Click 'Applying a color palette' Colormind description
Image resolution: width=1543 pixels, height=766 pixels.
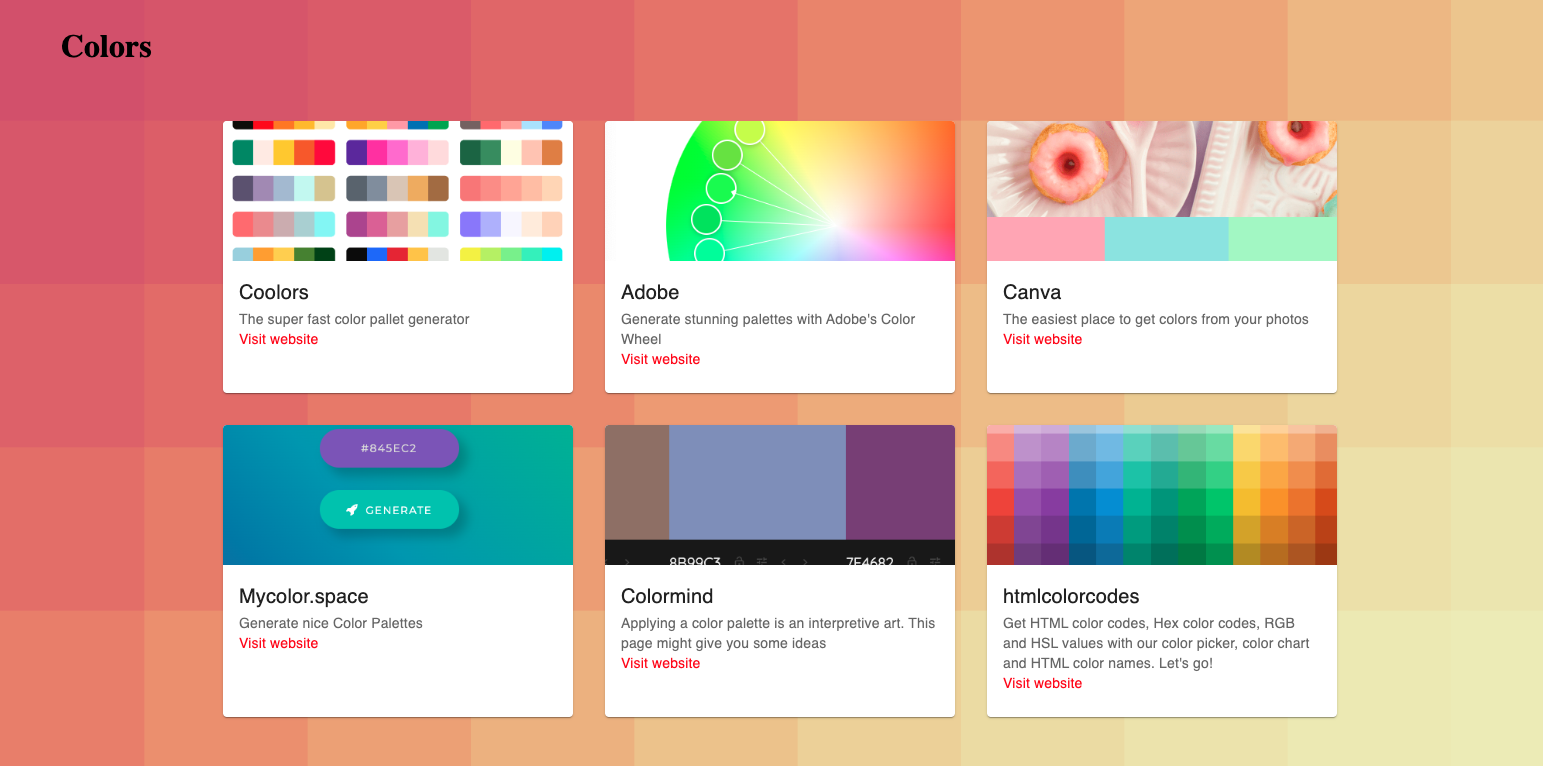tap(778, 633)
